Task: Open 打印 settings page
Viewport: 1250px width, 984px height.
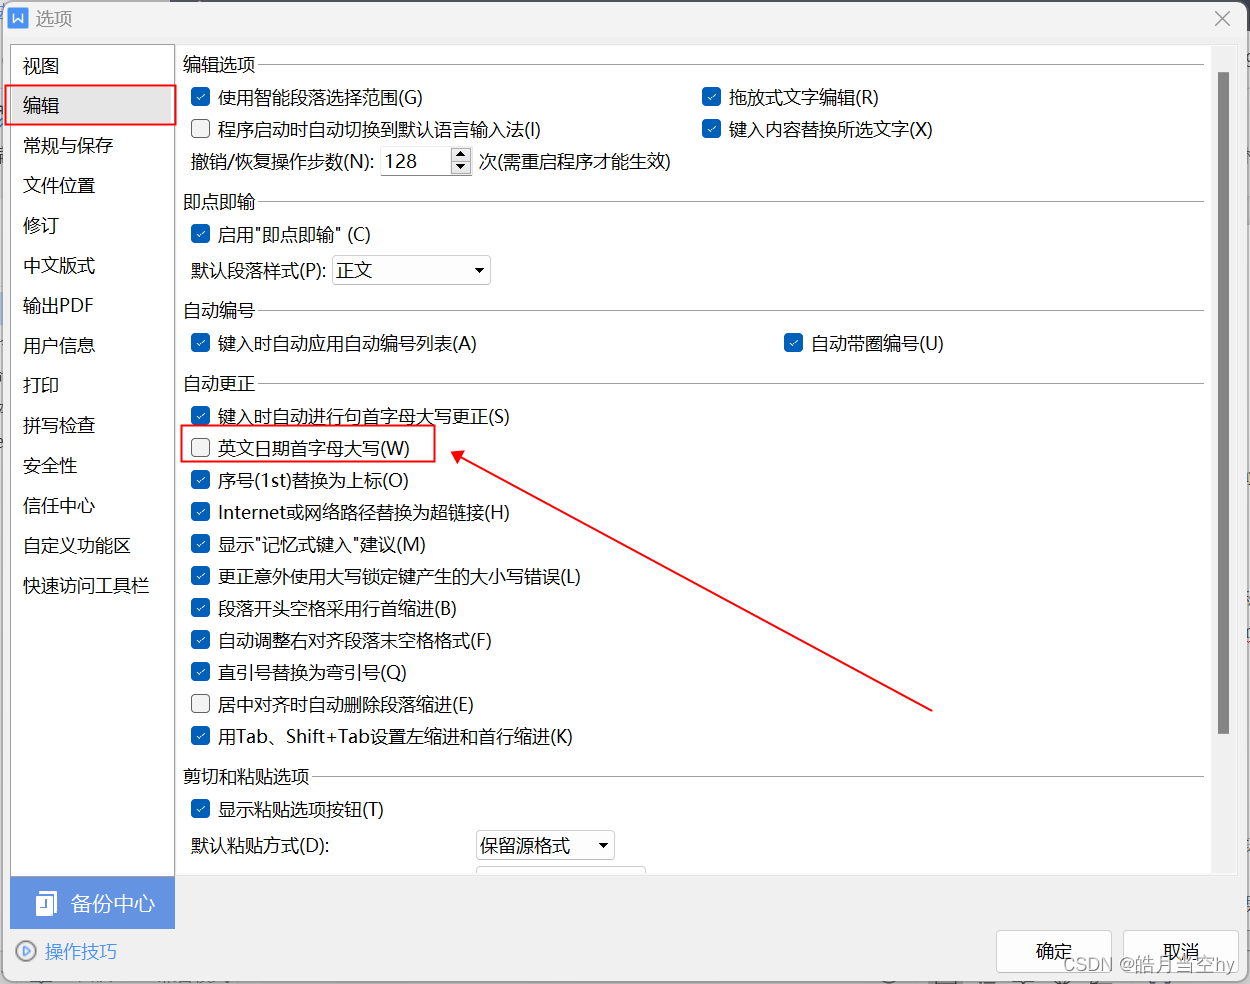Action: tap(92, 385)
